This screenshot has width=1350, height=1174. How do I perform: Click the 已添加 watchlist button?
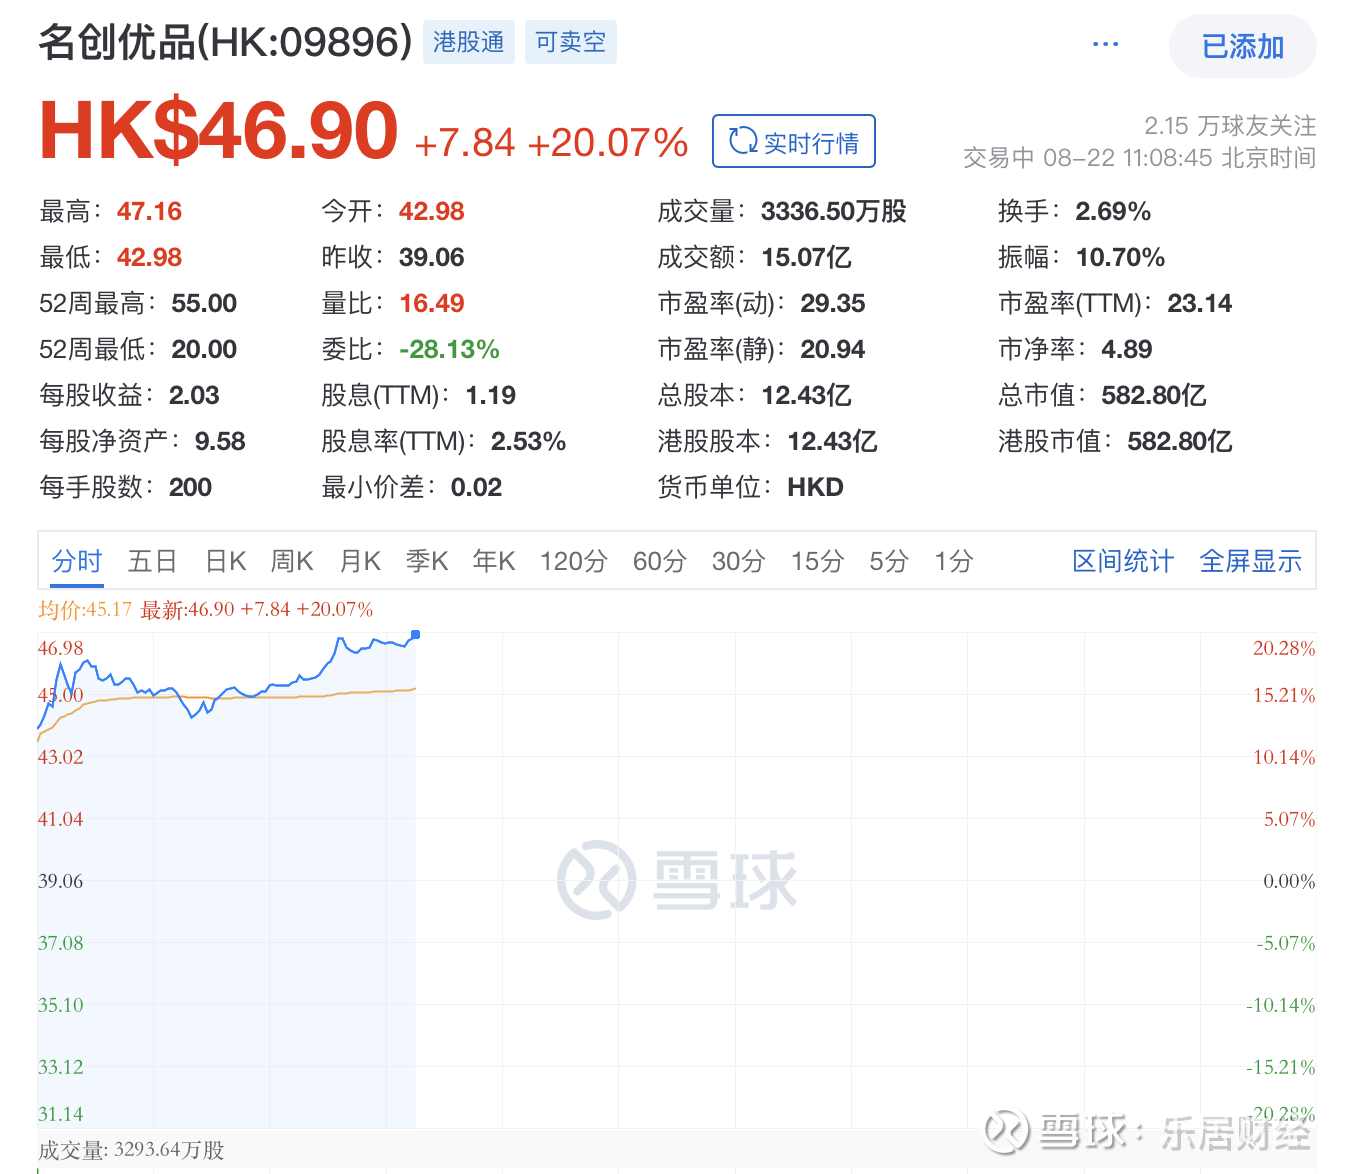(x=1242, y=46)
